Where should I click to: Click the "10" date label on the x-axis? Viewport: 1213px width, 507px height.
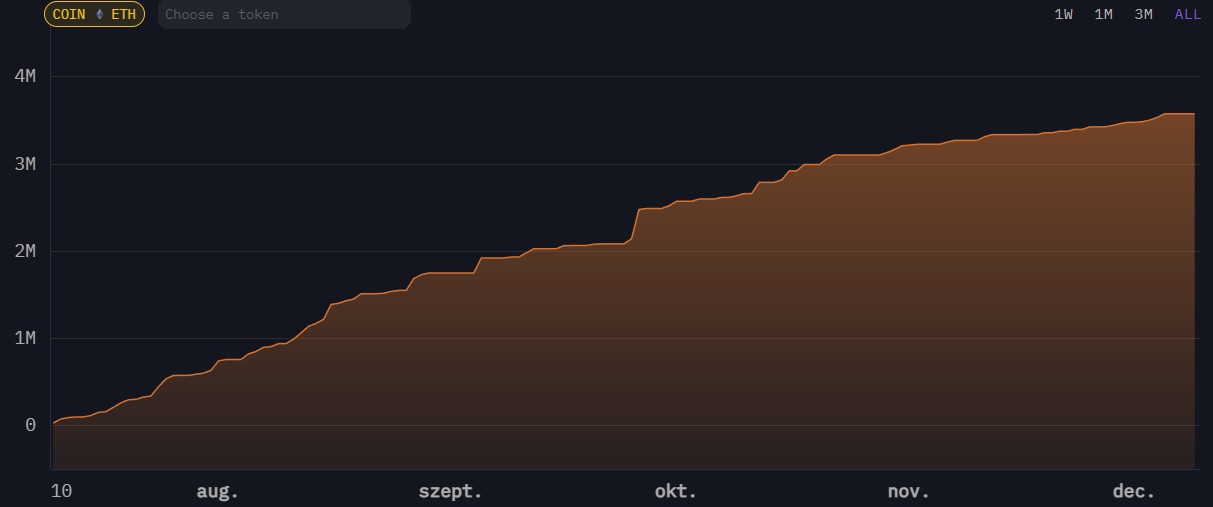[x=61, y=491]
